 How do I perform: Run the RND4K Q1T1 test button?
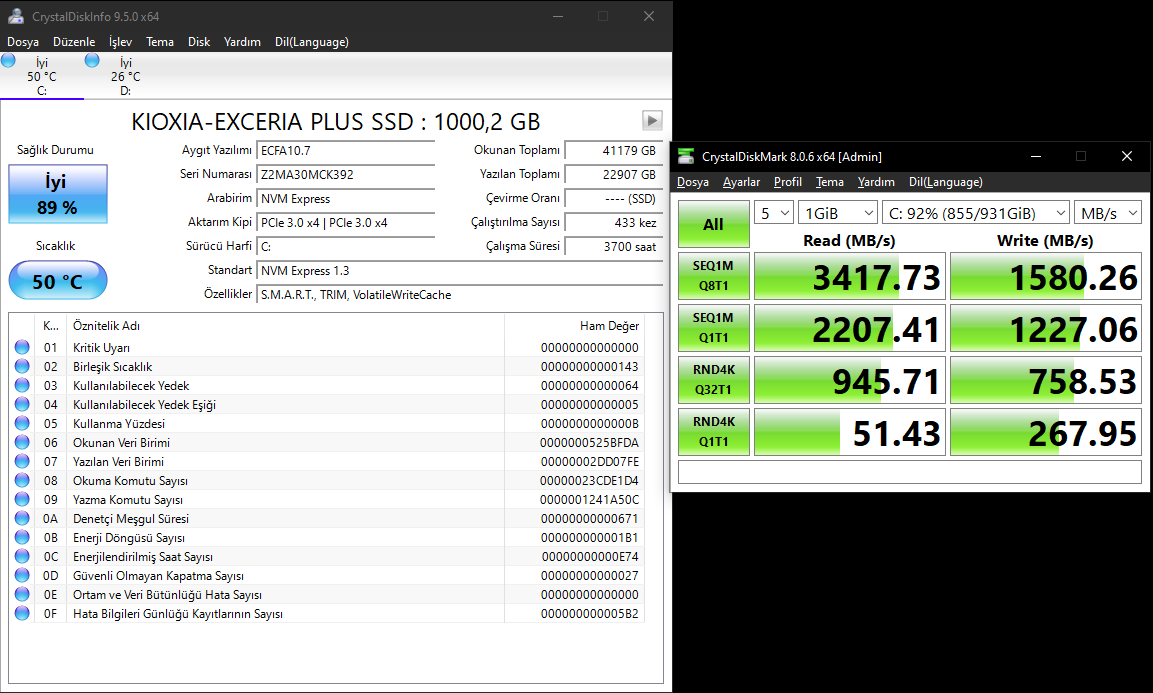pos(713,432)
